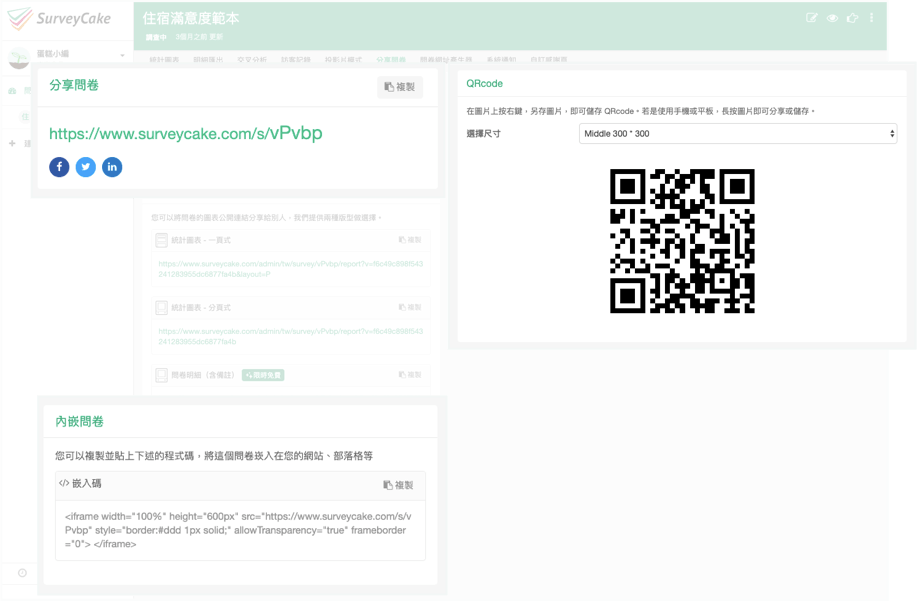Click the SurveyCake logo
The height and width of the screenshot is (601, 917).
59,19
